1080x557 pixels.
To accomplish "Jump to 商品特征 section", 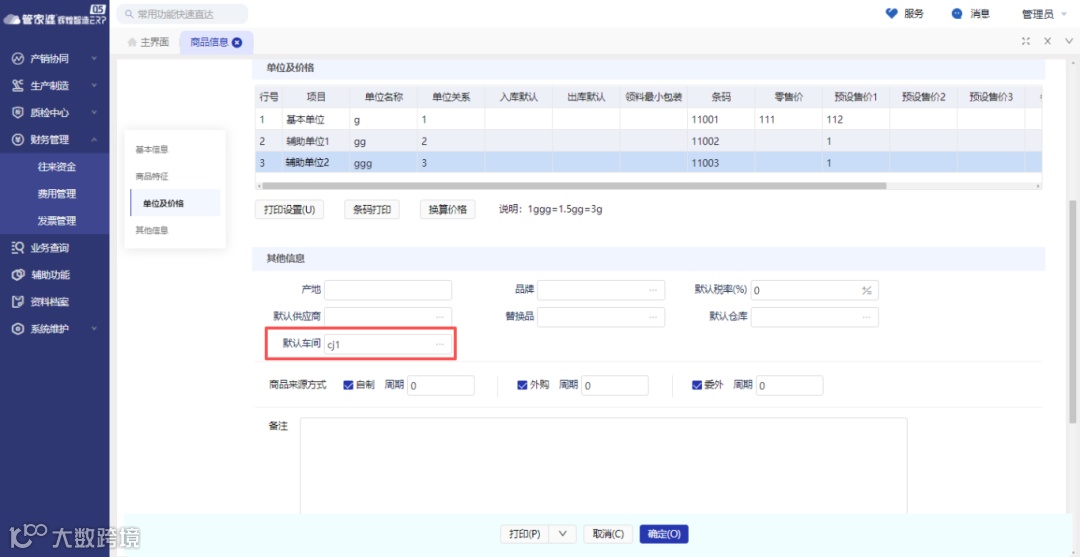I will [x=152, y=176].
